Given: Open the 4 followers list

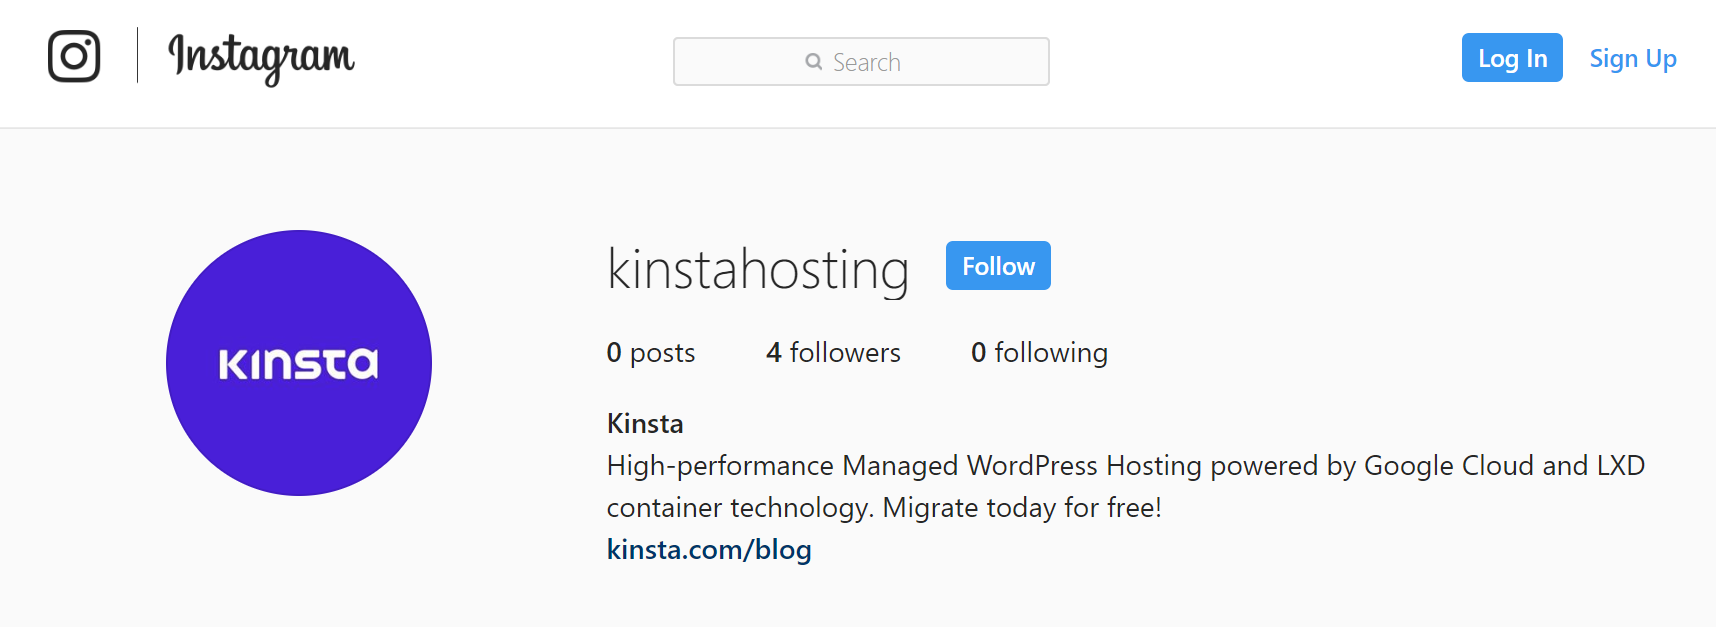Looking at the screenshot, I should point(832,353).
